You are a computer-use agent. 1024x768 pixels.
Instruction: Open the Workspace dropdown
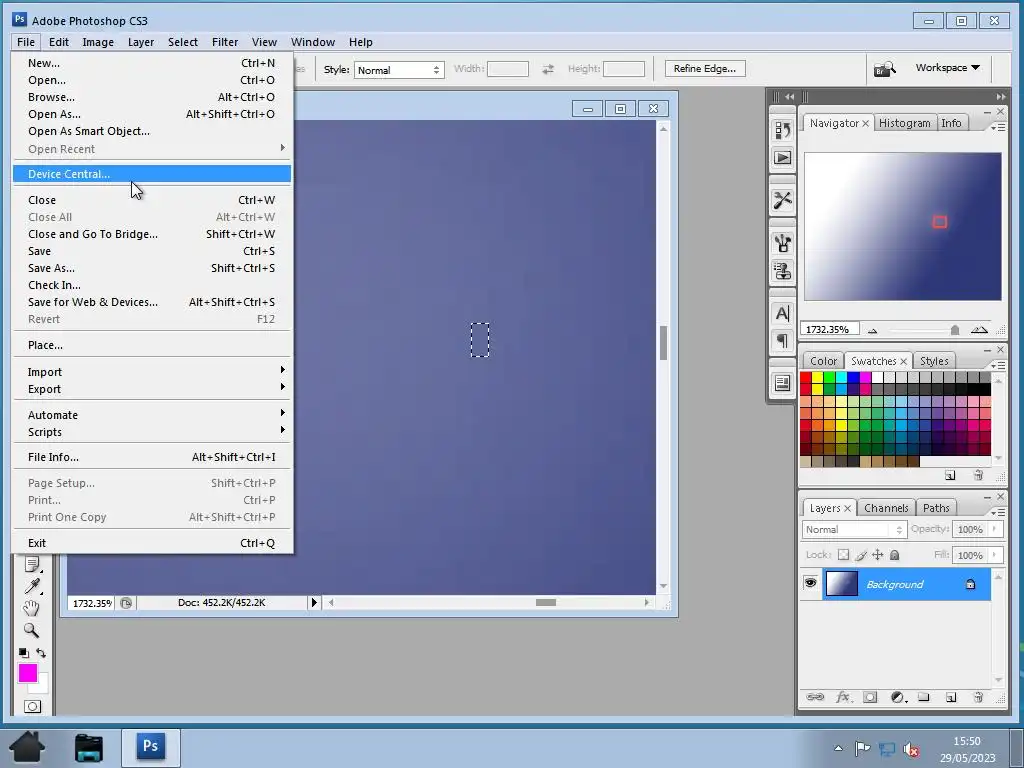tap(947, 68)
